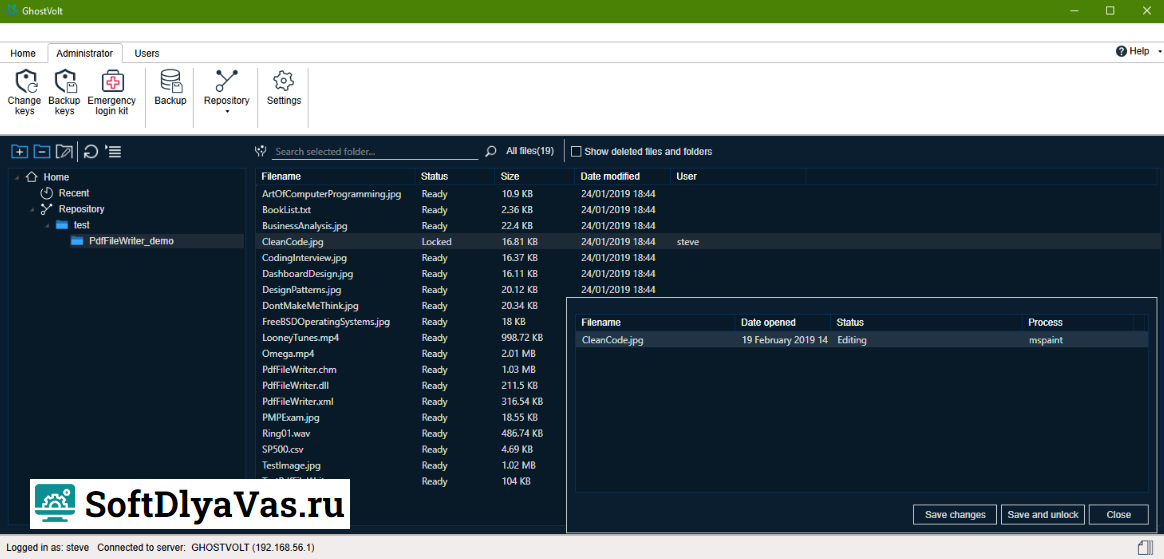Sort by Size column header
1164x559 pixels.
point(534,177)
